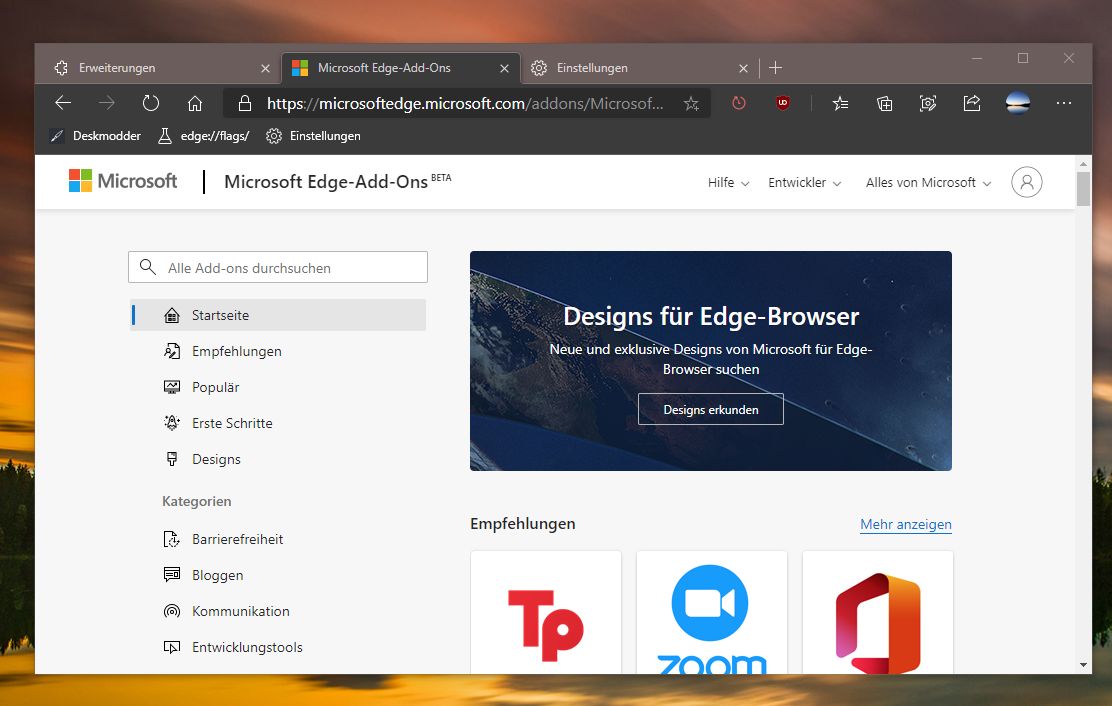Viewport: 1112px width, 706px height.
Task: Open a new tab with plus button
Action: click(x=775, y=67)
